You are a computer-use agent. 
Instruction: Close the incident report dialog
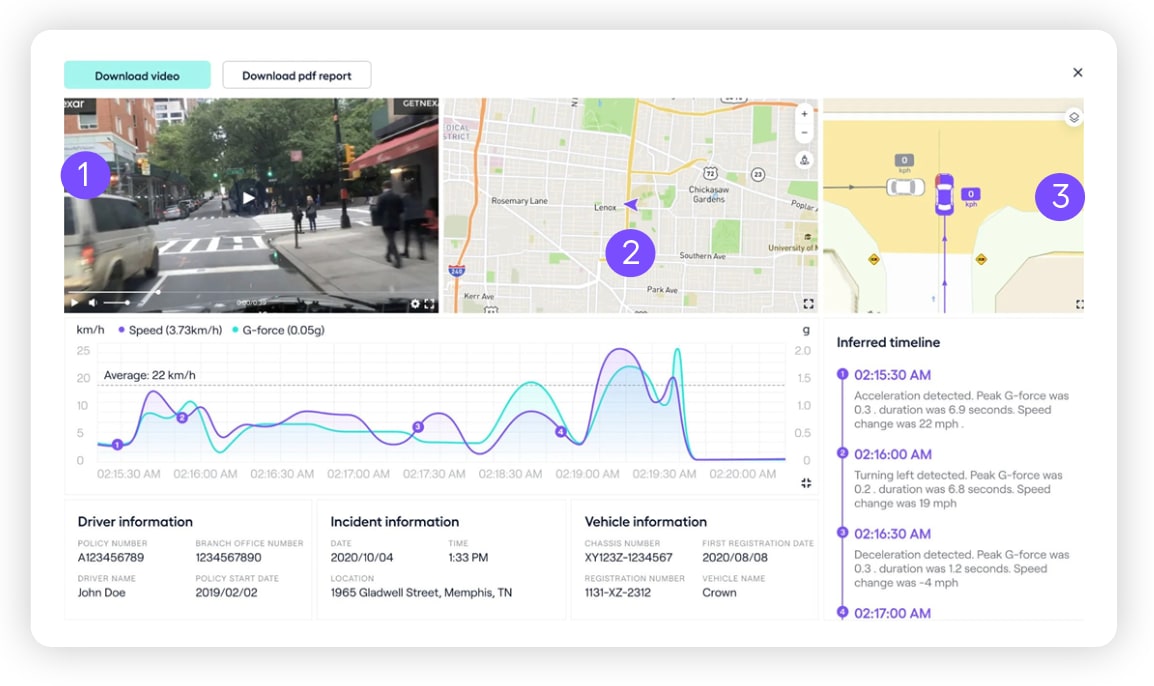(1077, 72)
